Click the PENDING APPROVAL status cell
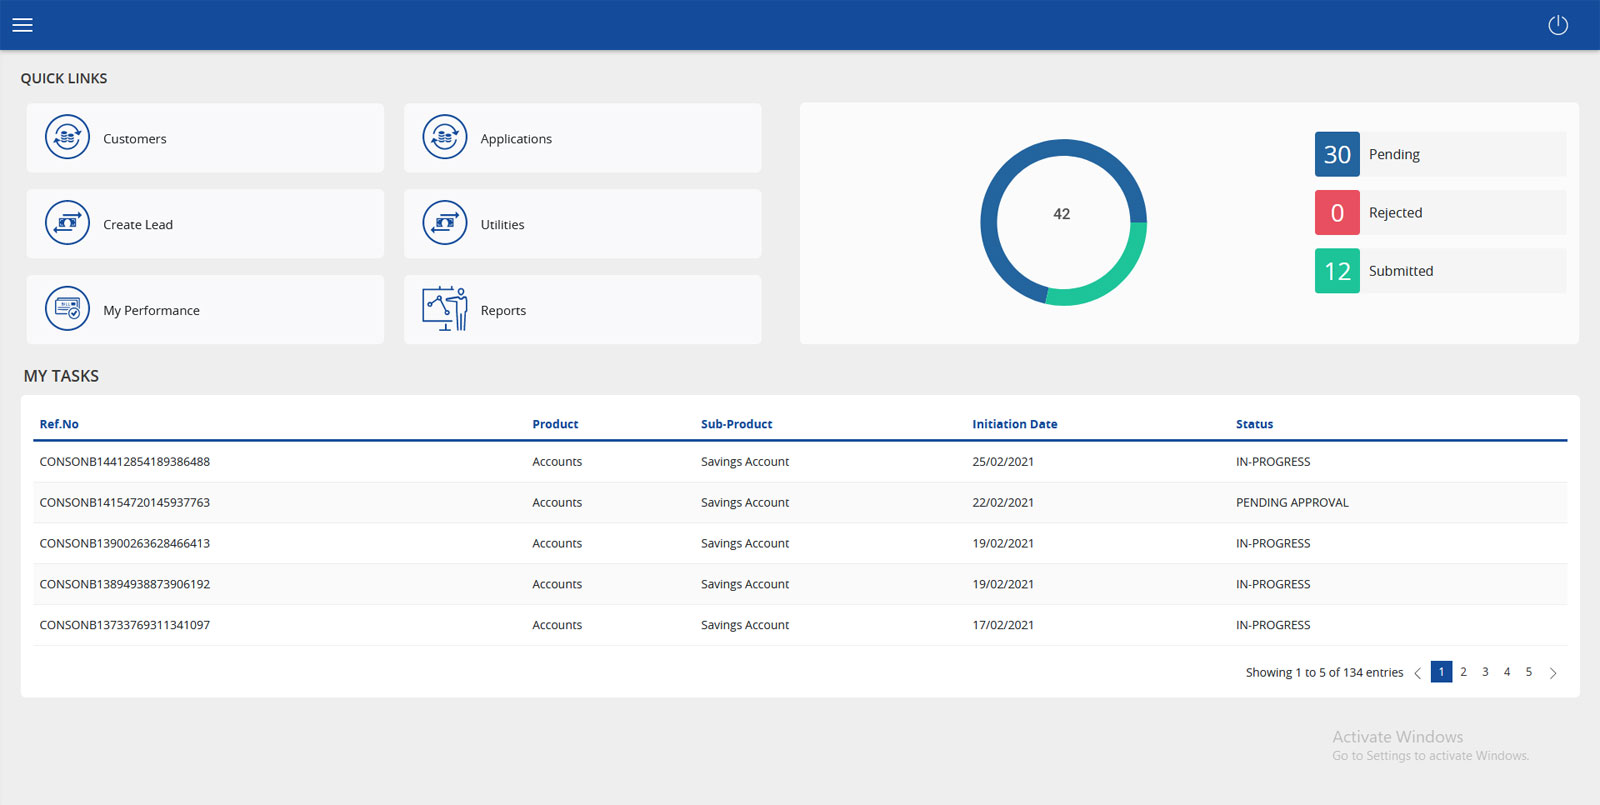The height and width of the screenshot is (805, 1600). click(x=1292, y=503)
